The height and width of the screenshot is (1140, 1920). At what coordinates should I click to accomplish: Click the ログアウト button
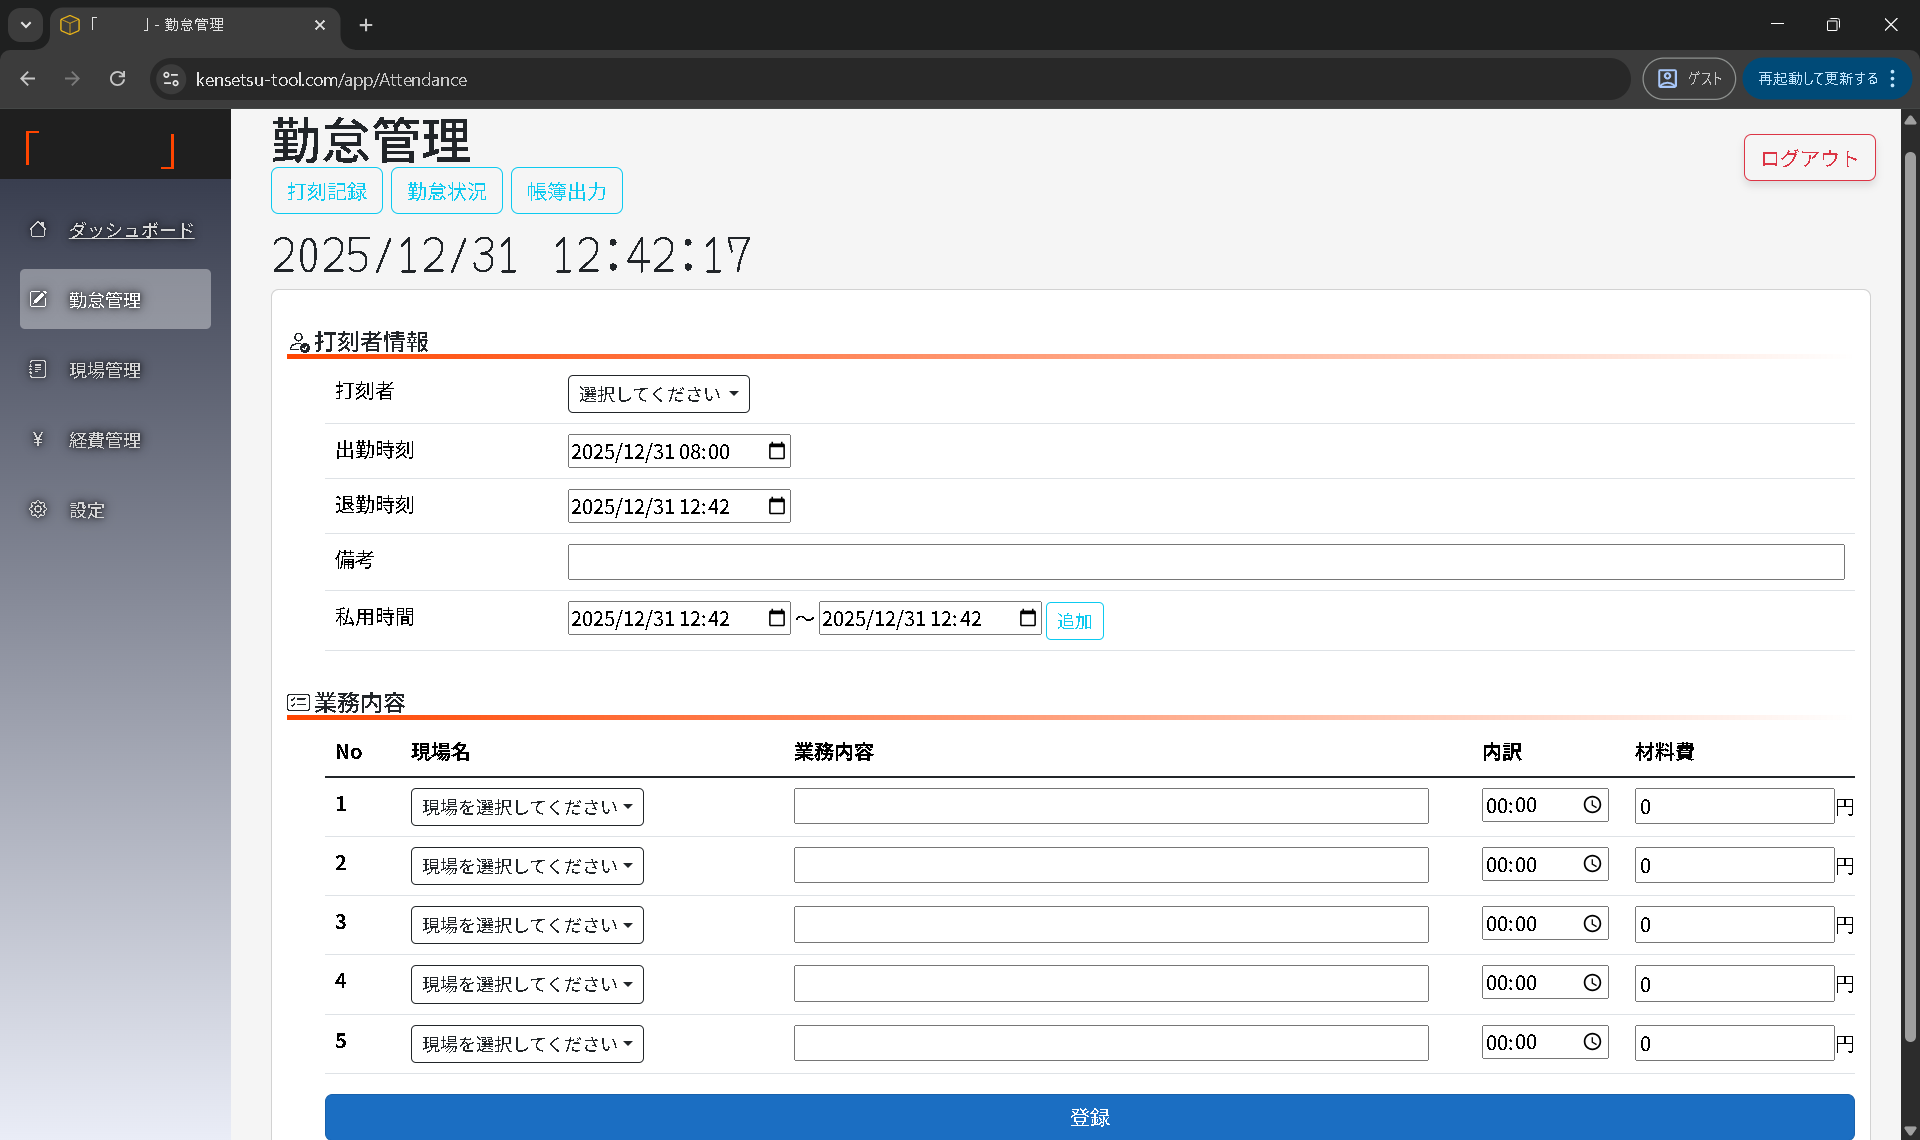coord(1808,157)
